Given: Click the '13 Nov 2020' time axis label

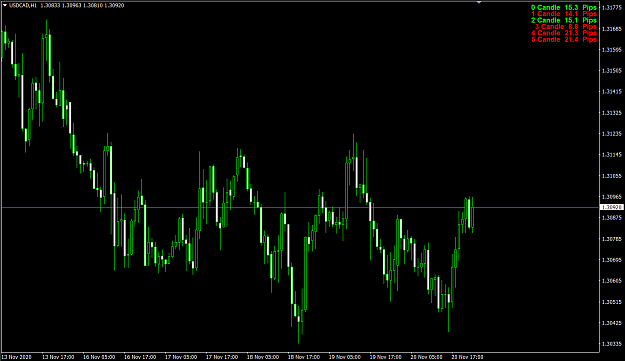Looking at the screenshot, I should point(16,357).
